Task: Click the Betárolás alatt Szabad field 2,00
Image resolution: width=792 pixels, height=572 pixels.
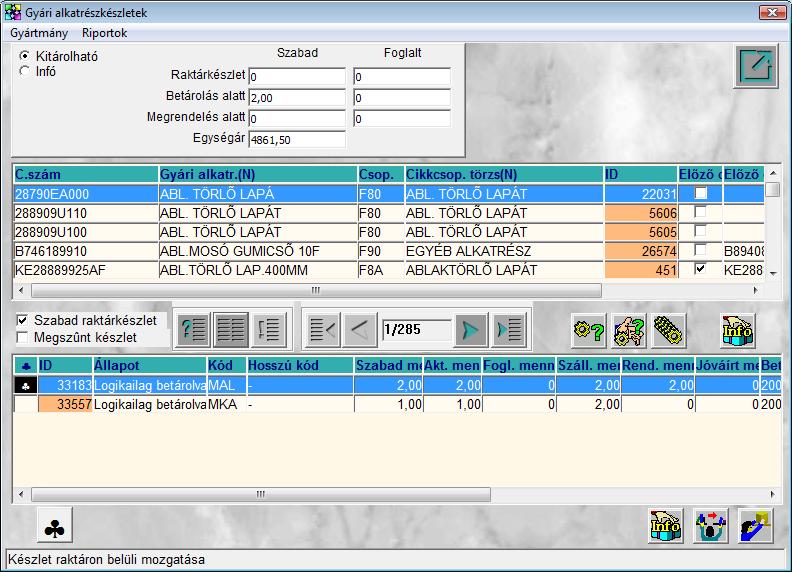Action: (297, 98)
